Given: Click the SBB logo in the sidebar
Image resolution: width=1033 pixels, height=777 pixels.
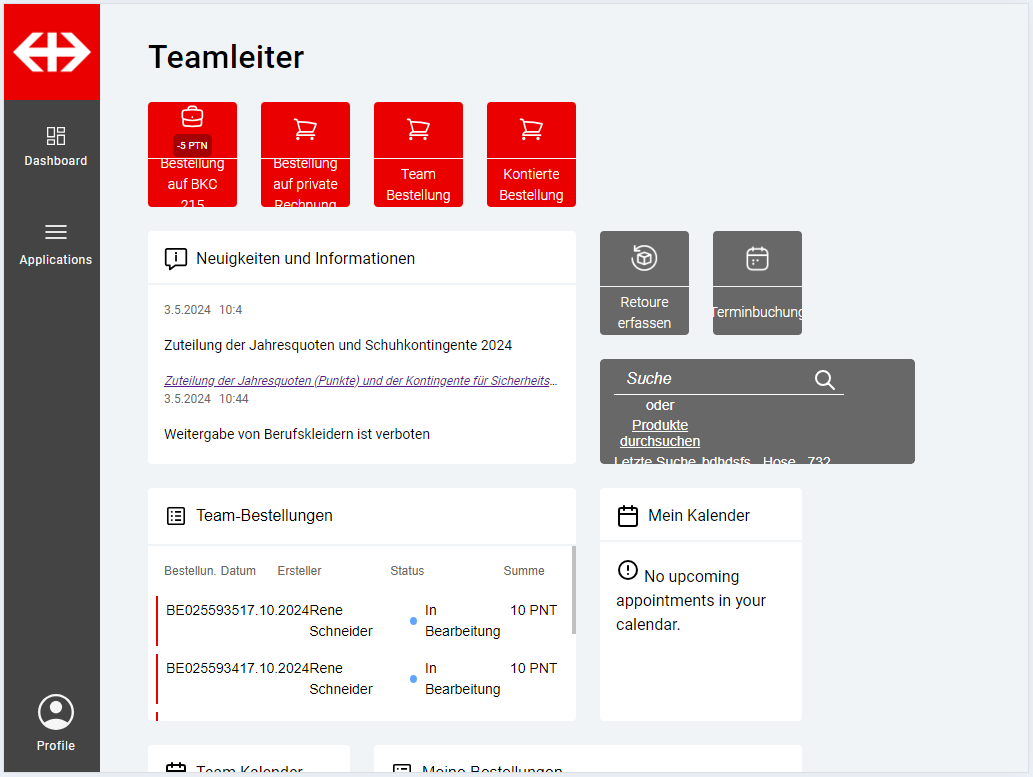Looking at the screenshot, I should coord(52,52).
